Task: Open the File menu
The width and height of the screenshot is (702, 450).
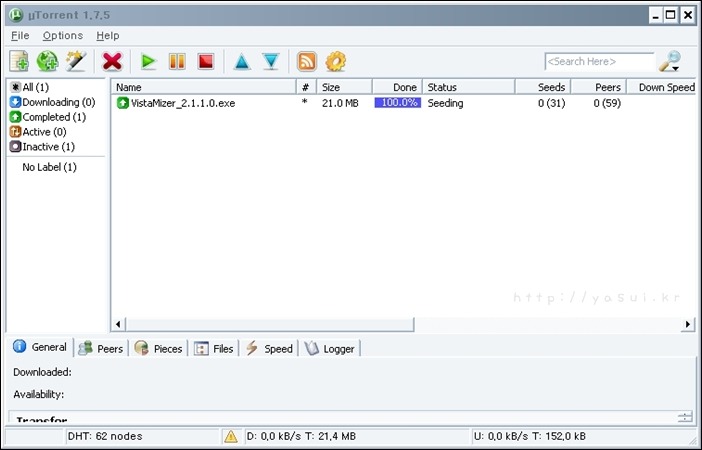Action: (x=20, y=35)
